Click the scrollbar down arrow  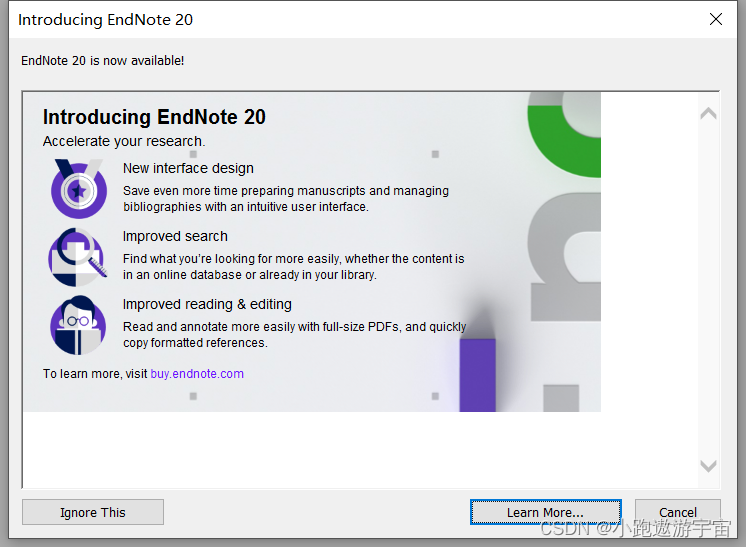[x=708, y=466]
